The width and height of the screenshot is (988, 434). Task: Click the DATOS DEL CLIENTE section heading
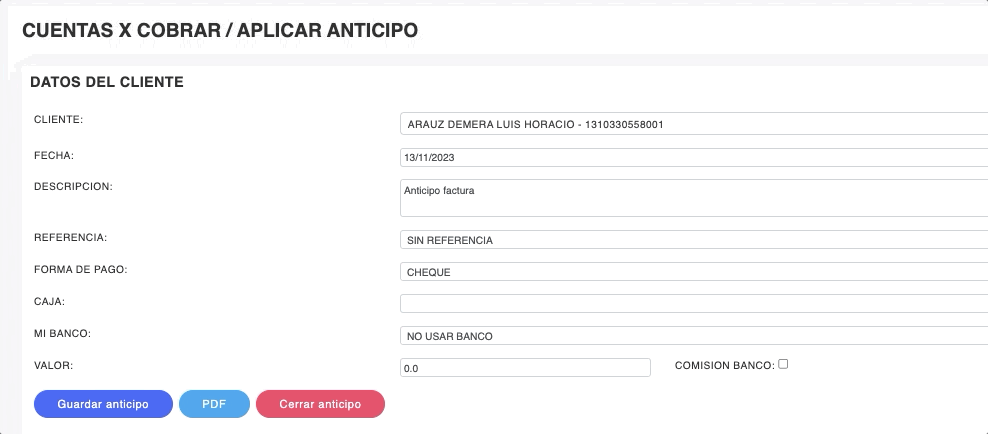point(107,82)
